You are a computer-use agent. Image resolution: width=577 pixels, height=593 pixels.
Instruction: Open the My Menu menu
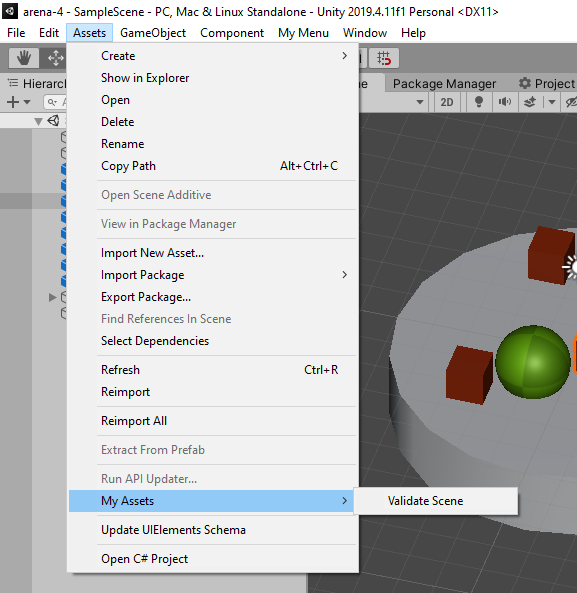[303, 33]
